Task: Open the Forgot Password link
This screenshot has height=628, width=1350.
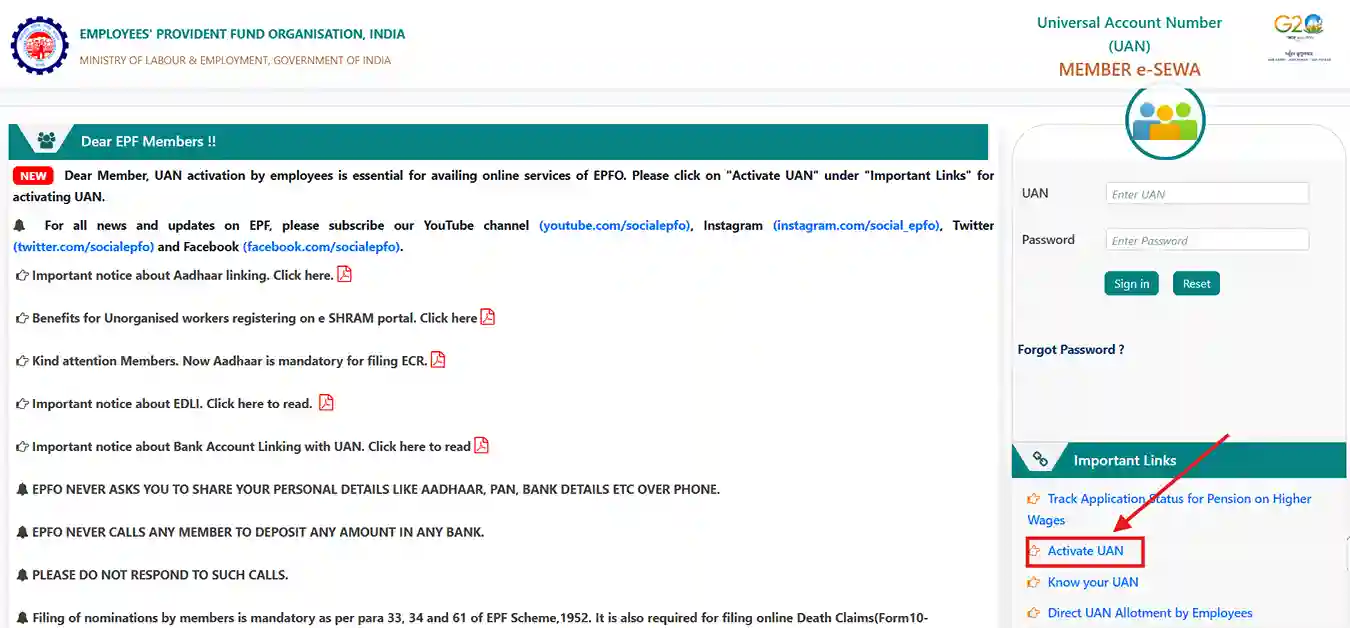Action: (x=1071, y=350)
